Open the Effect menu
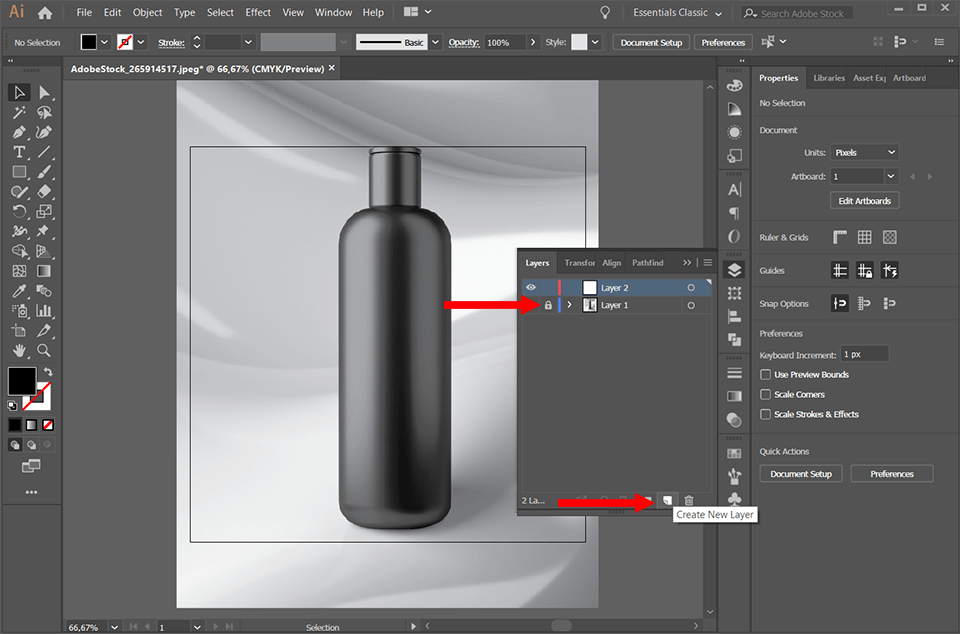 pos(257,12)
